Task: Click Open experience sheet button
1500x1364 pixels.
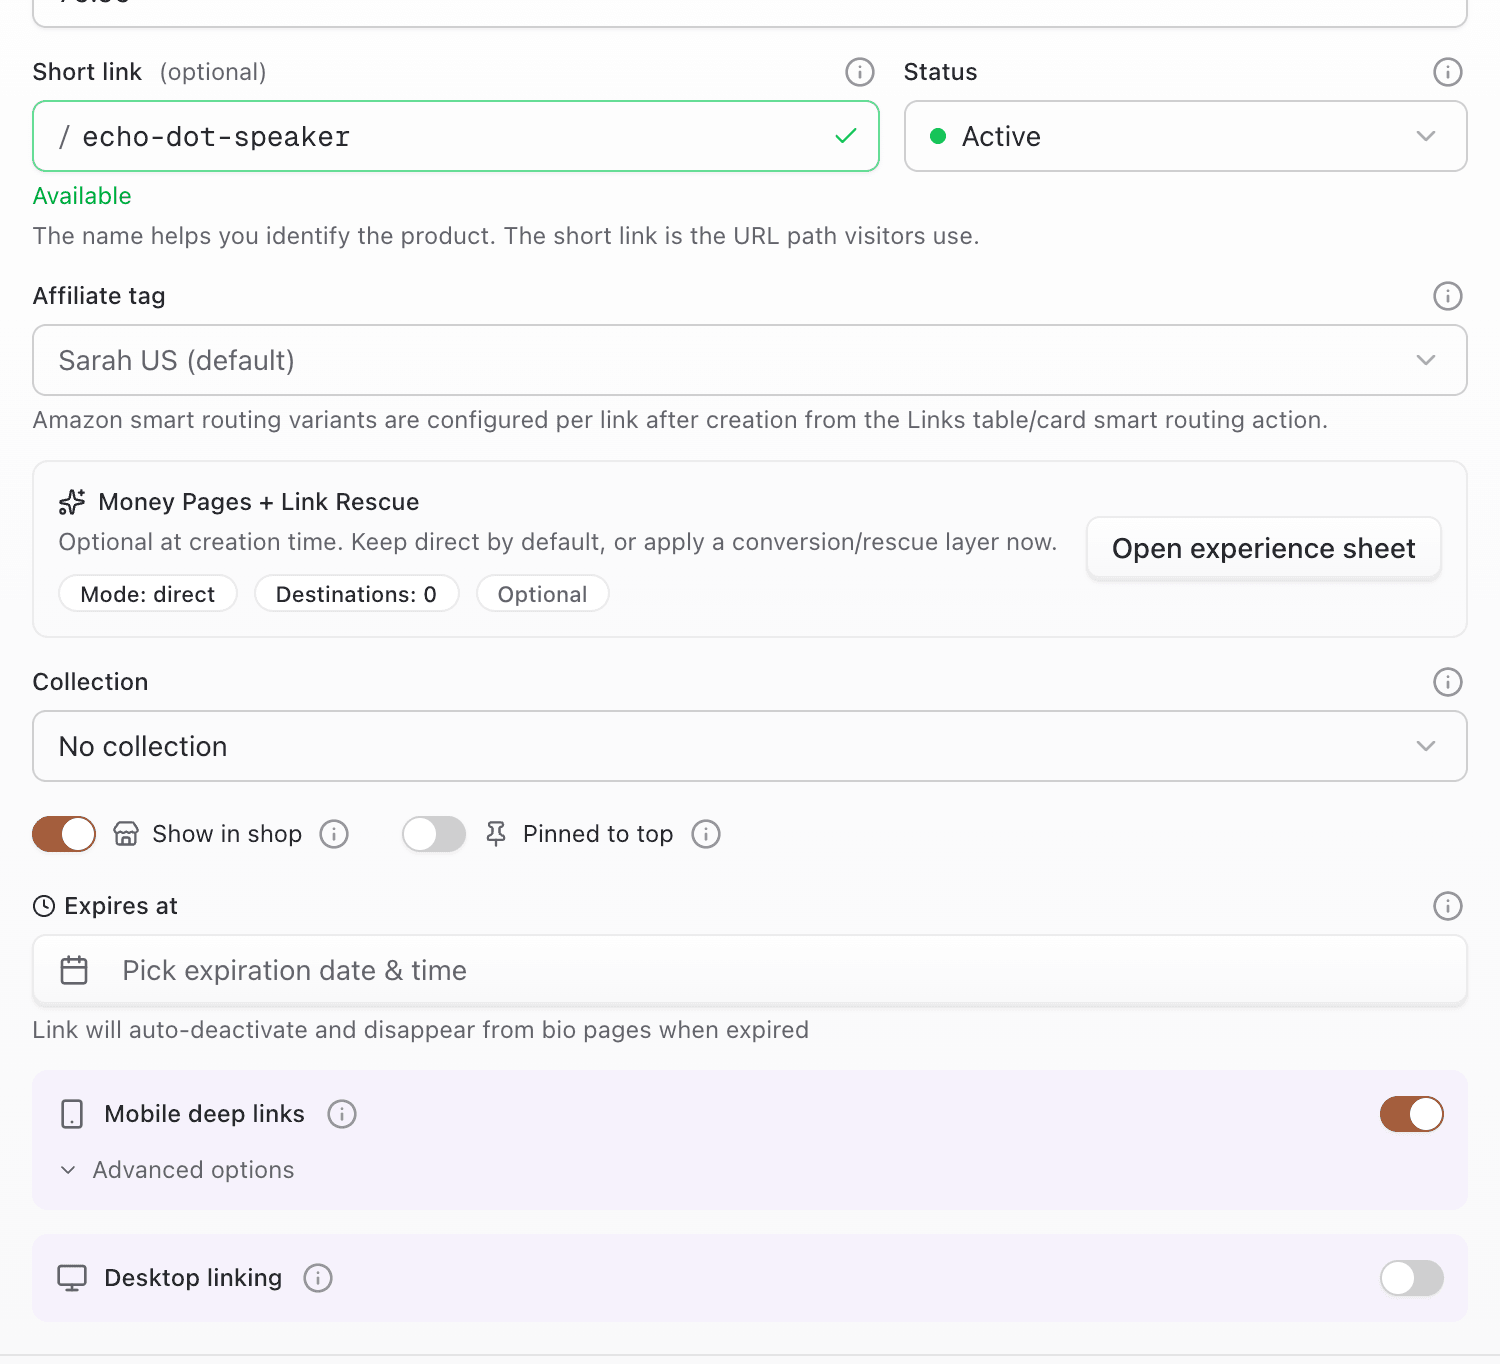Action: (1263, 548)
